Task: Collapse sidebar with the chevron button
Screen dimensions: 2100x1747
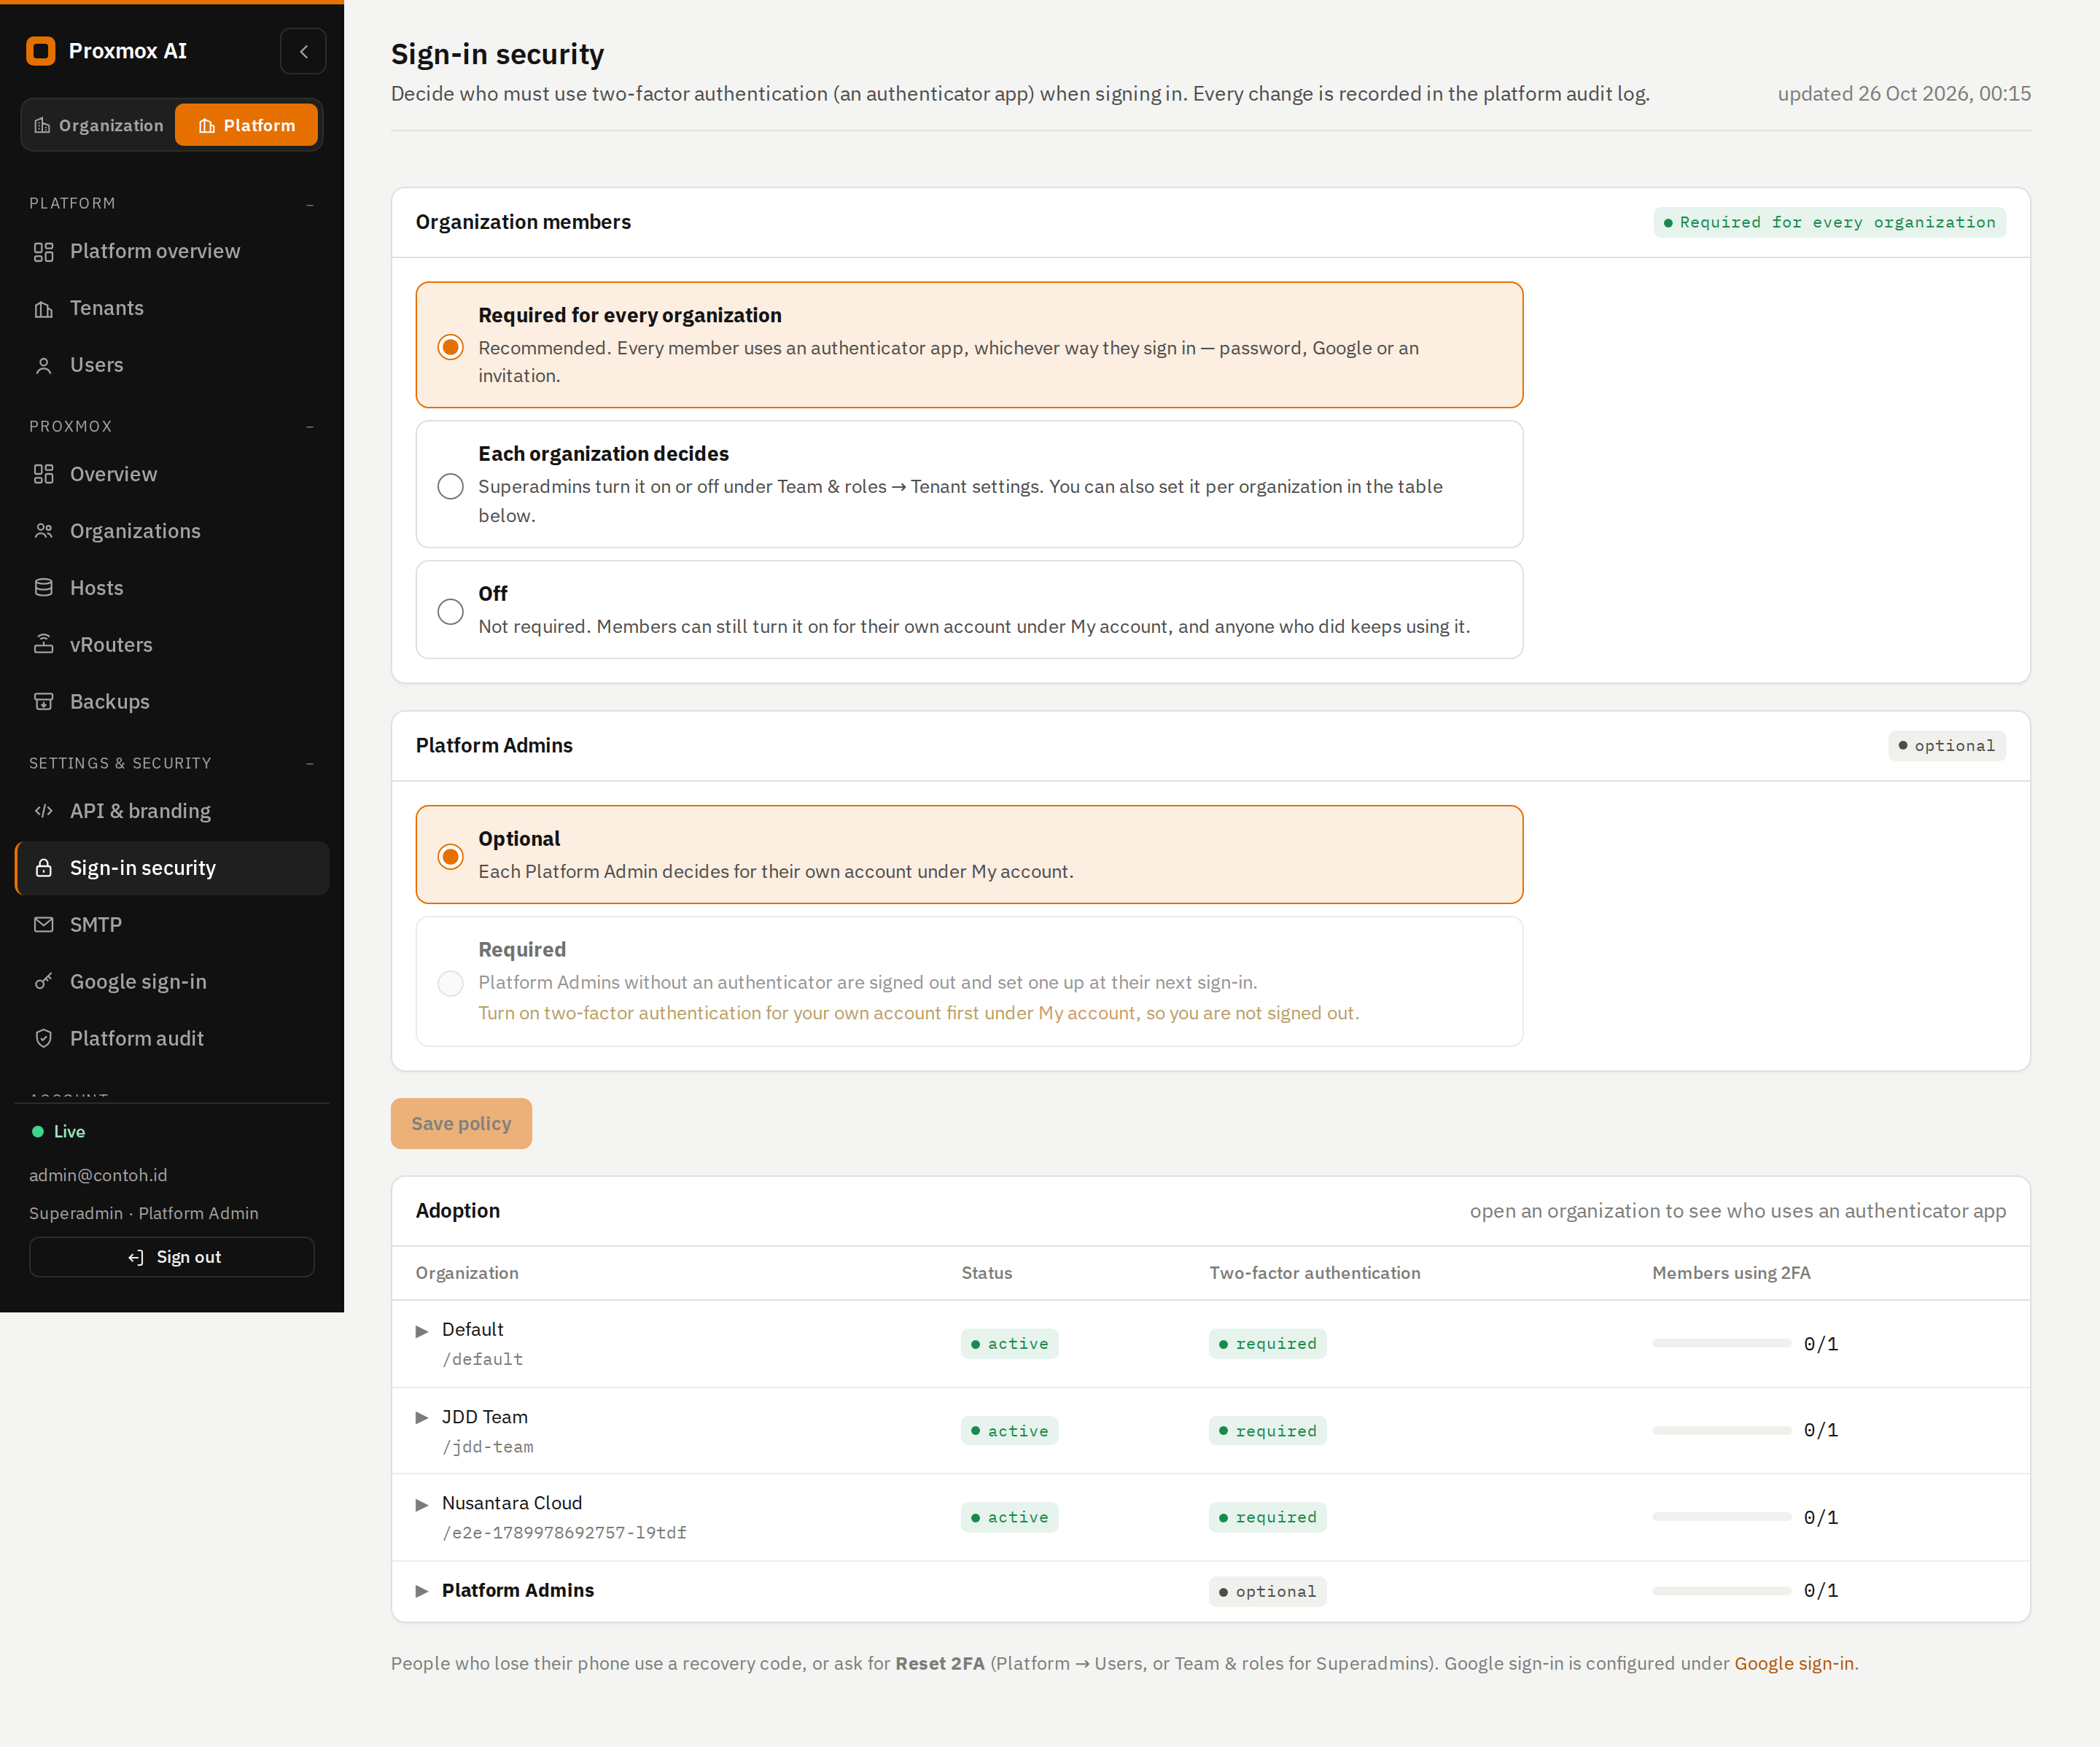Action: tap(303, 51)
